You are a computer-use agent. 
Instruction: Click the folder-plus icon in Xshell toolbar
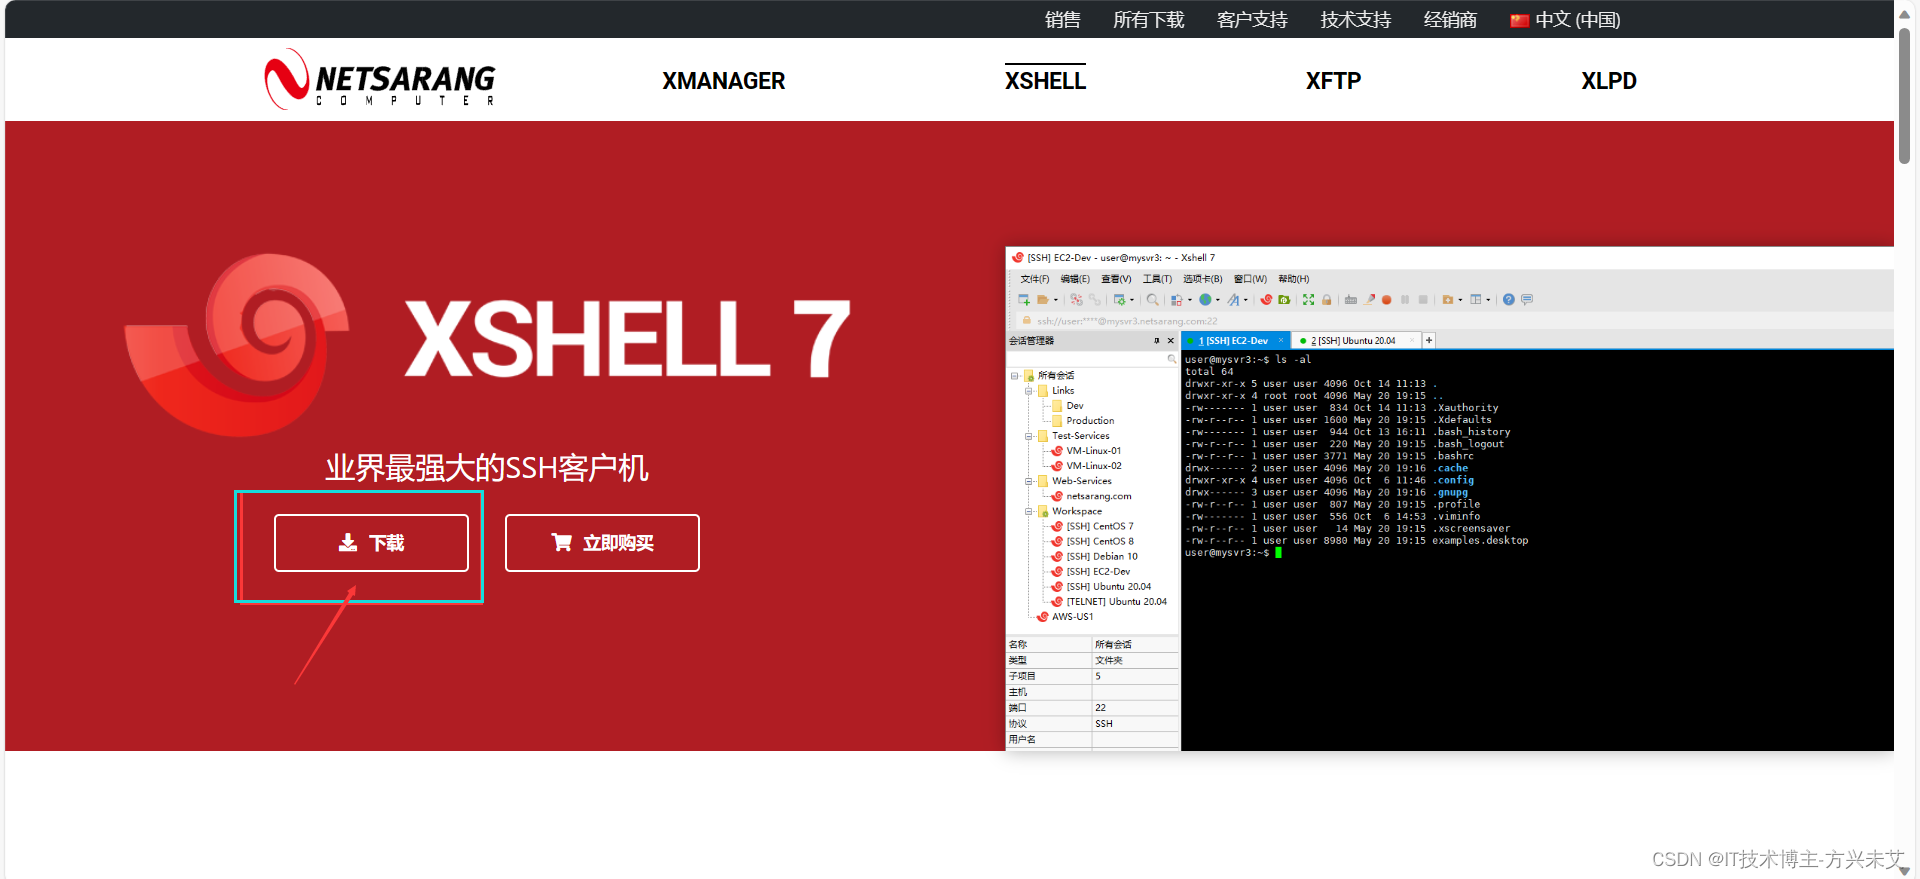[1447, 299]
